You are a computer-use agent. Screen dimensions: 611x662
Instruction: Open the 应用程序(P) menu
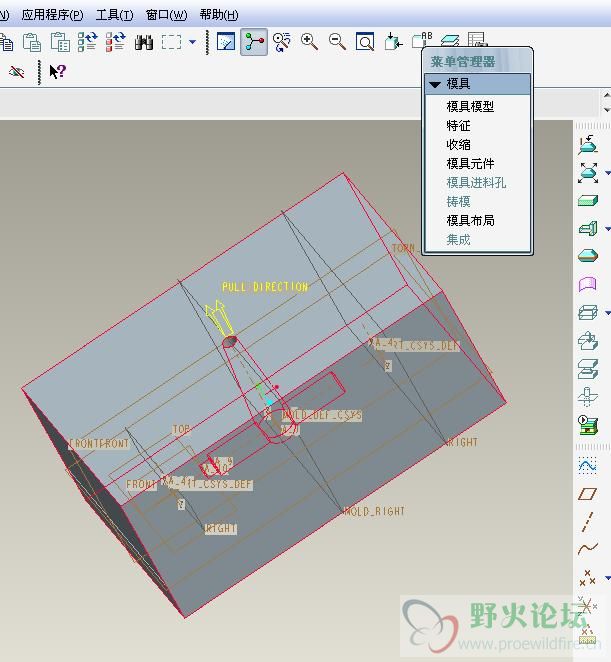(52, 15)
